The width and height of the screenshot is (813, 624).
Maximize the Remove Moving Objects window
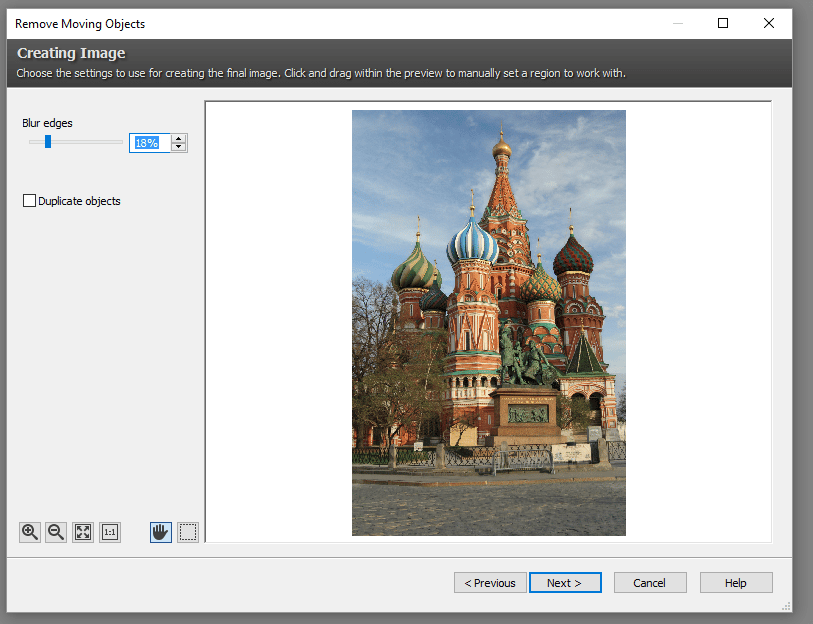(723, 23)
